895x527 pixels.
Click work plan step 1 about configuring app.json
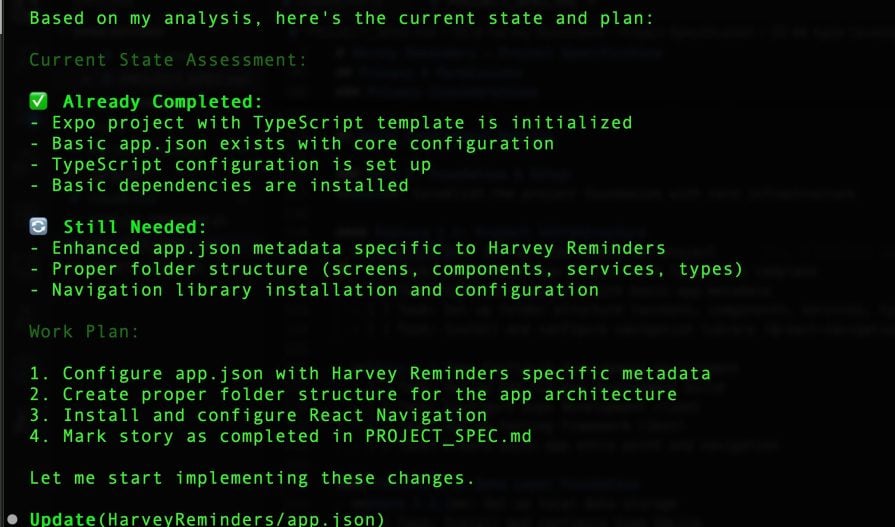click(x=369, y=373)
